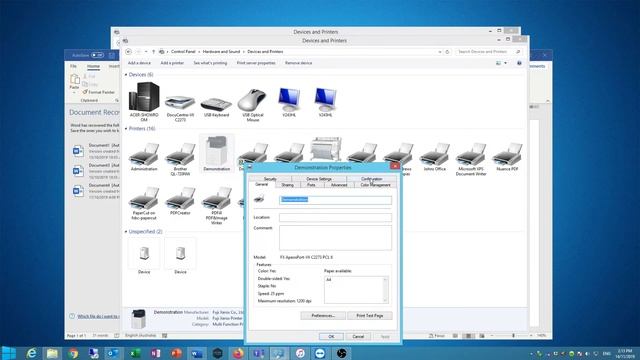Click OK in Demonstration Properties
Image resolution: width=640 pixels, height=360 pixels.
point(331,336)
